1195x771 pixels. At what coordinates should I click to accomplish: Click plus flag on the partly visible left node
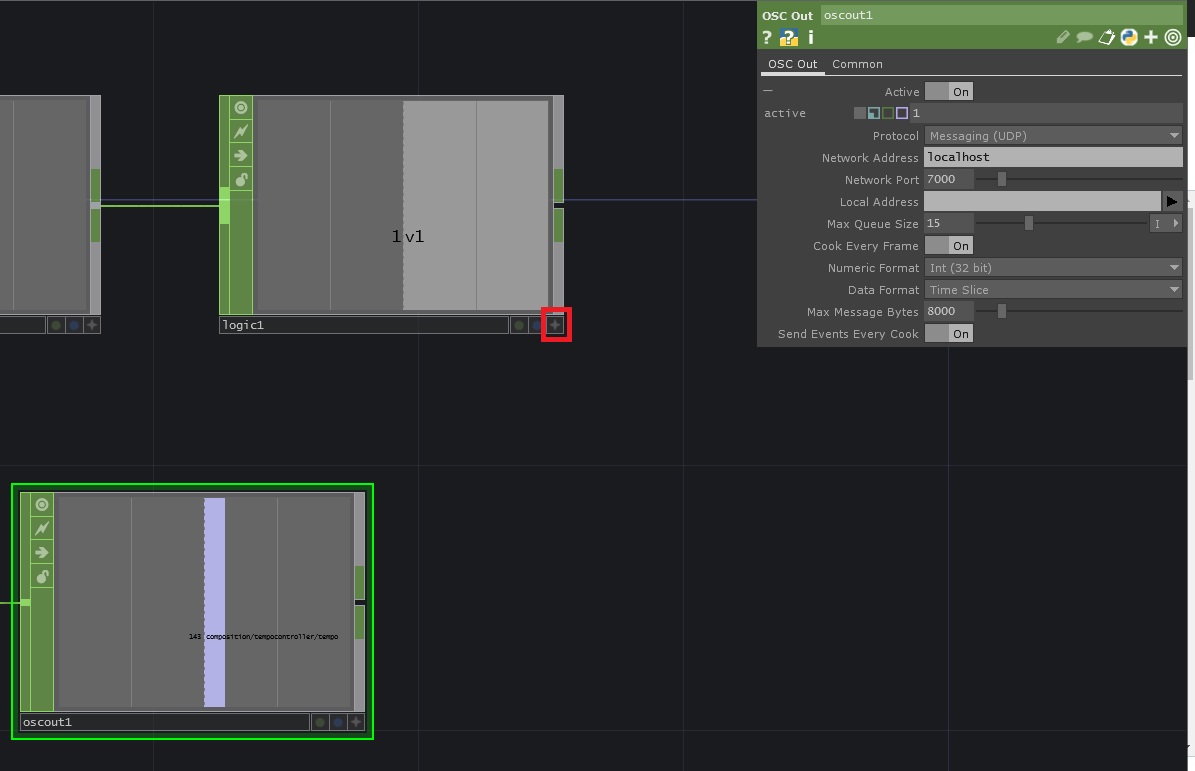(x=92, y=325)
